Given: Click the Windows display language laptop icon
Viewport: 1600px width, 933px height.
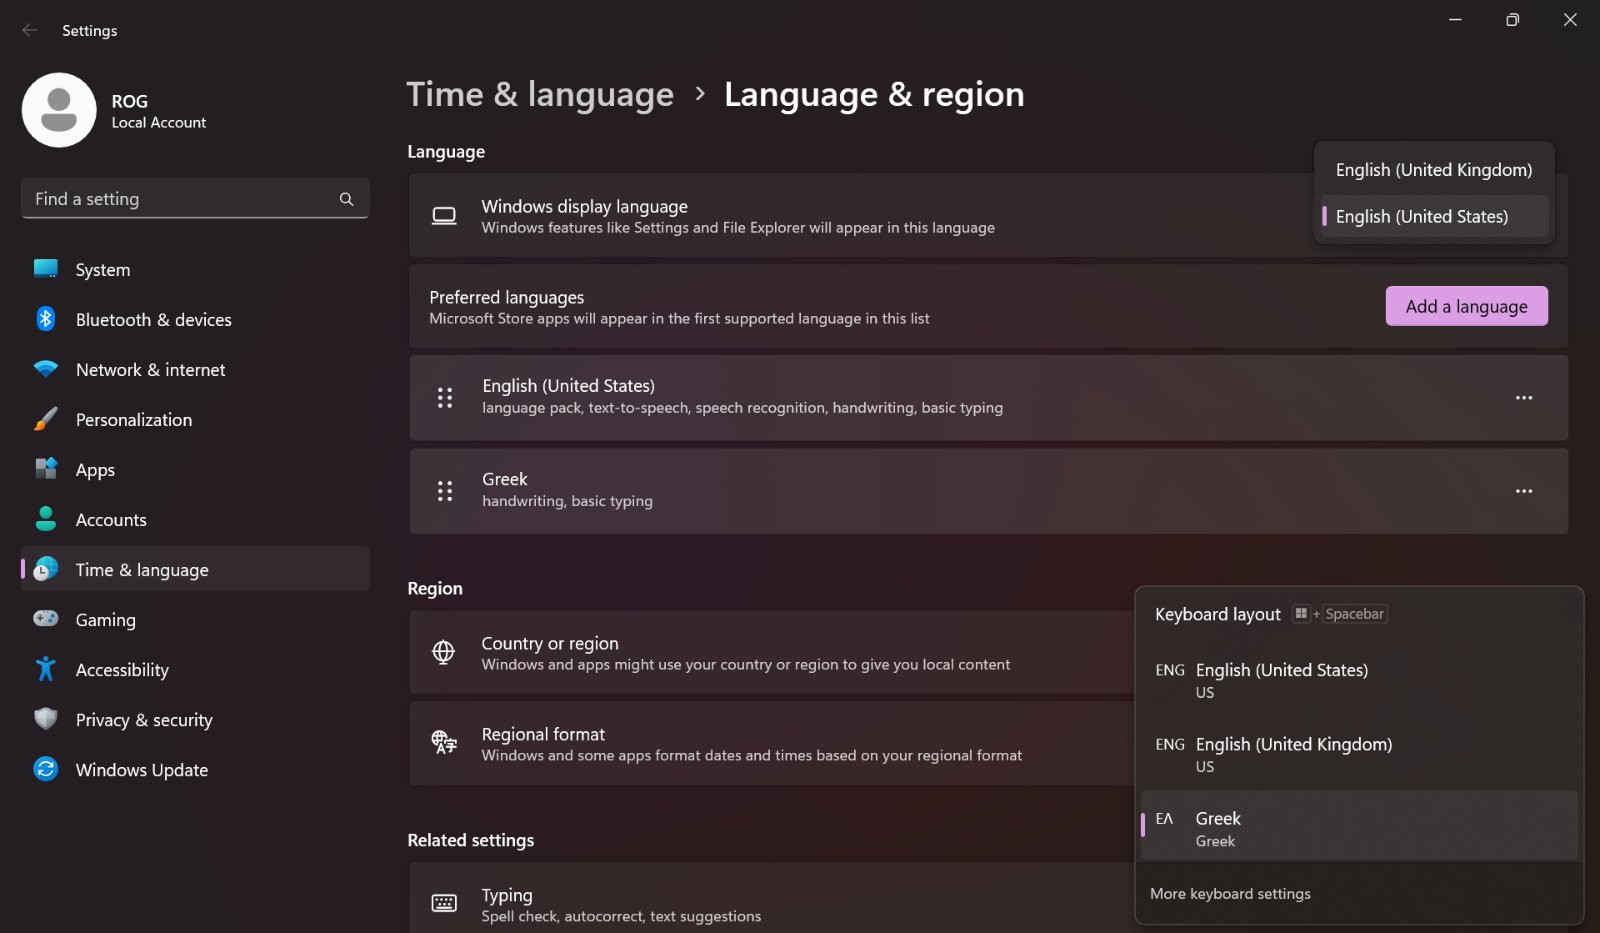Looking at the screenshot, I should (x=444, y=216).
